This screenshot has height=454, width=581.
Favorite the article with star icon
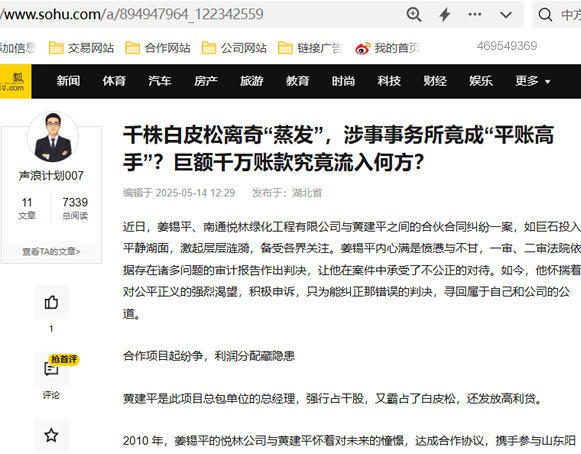click(52, 435)
